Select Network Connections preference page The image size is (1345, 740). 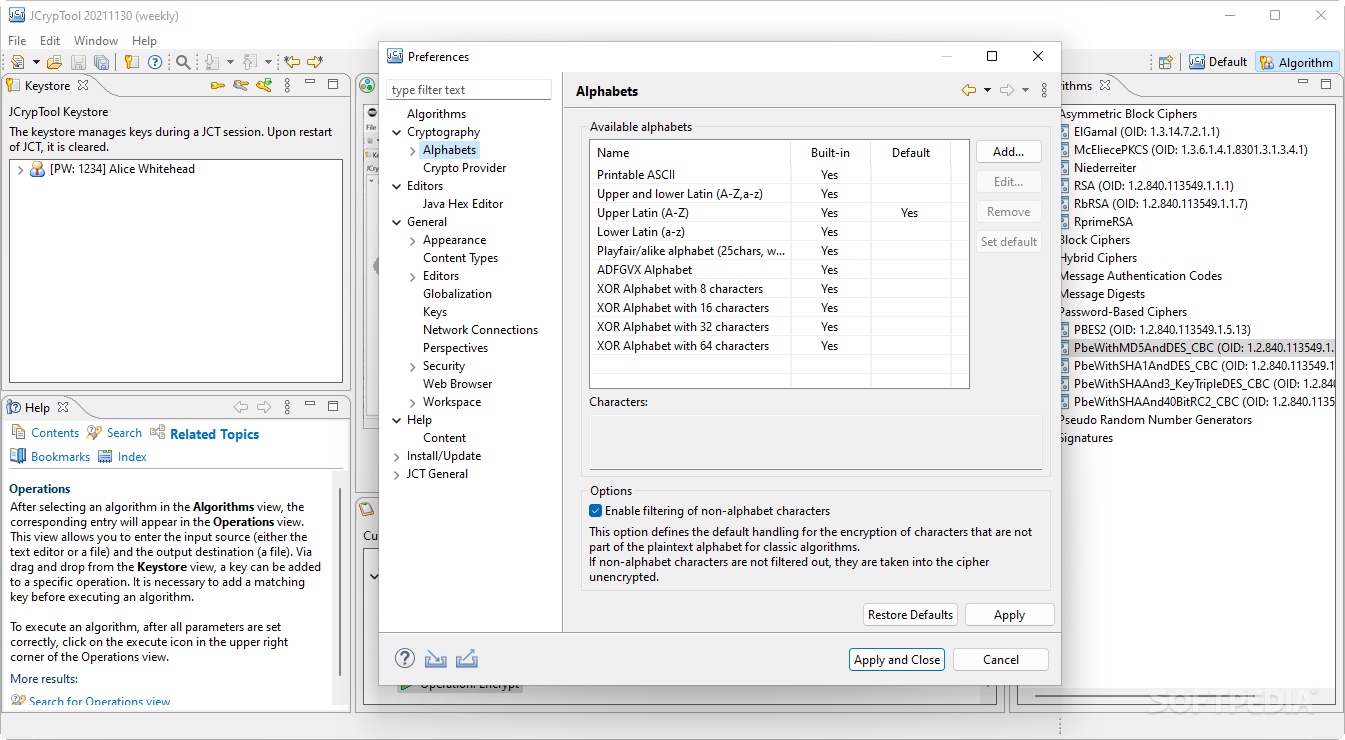(480, 330)
